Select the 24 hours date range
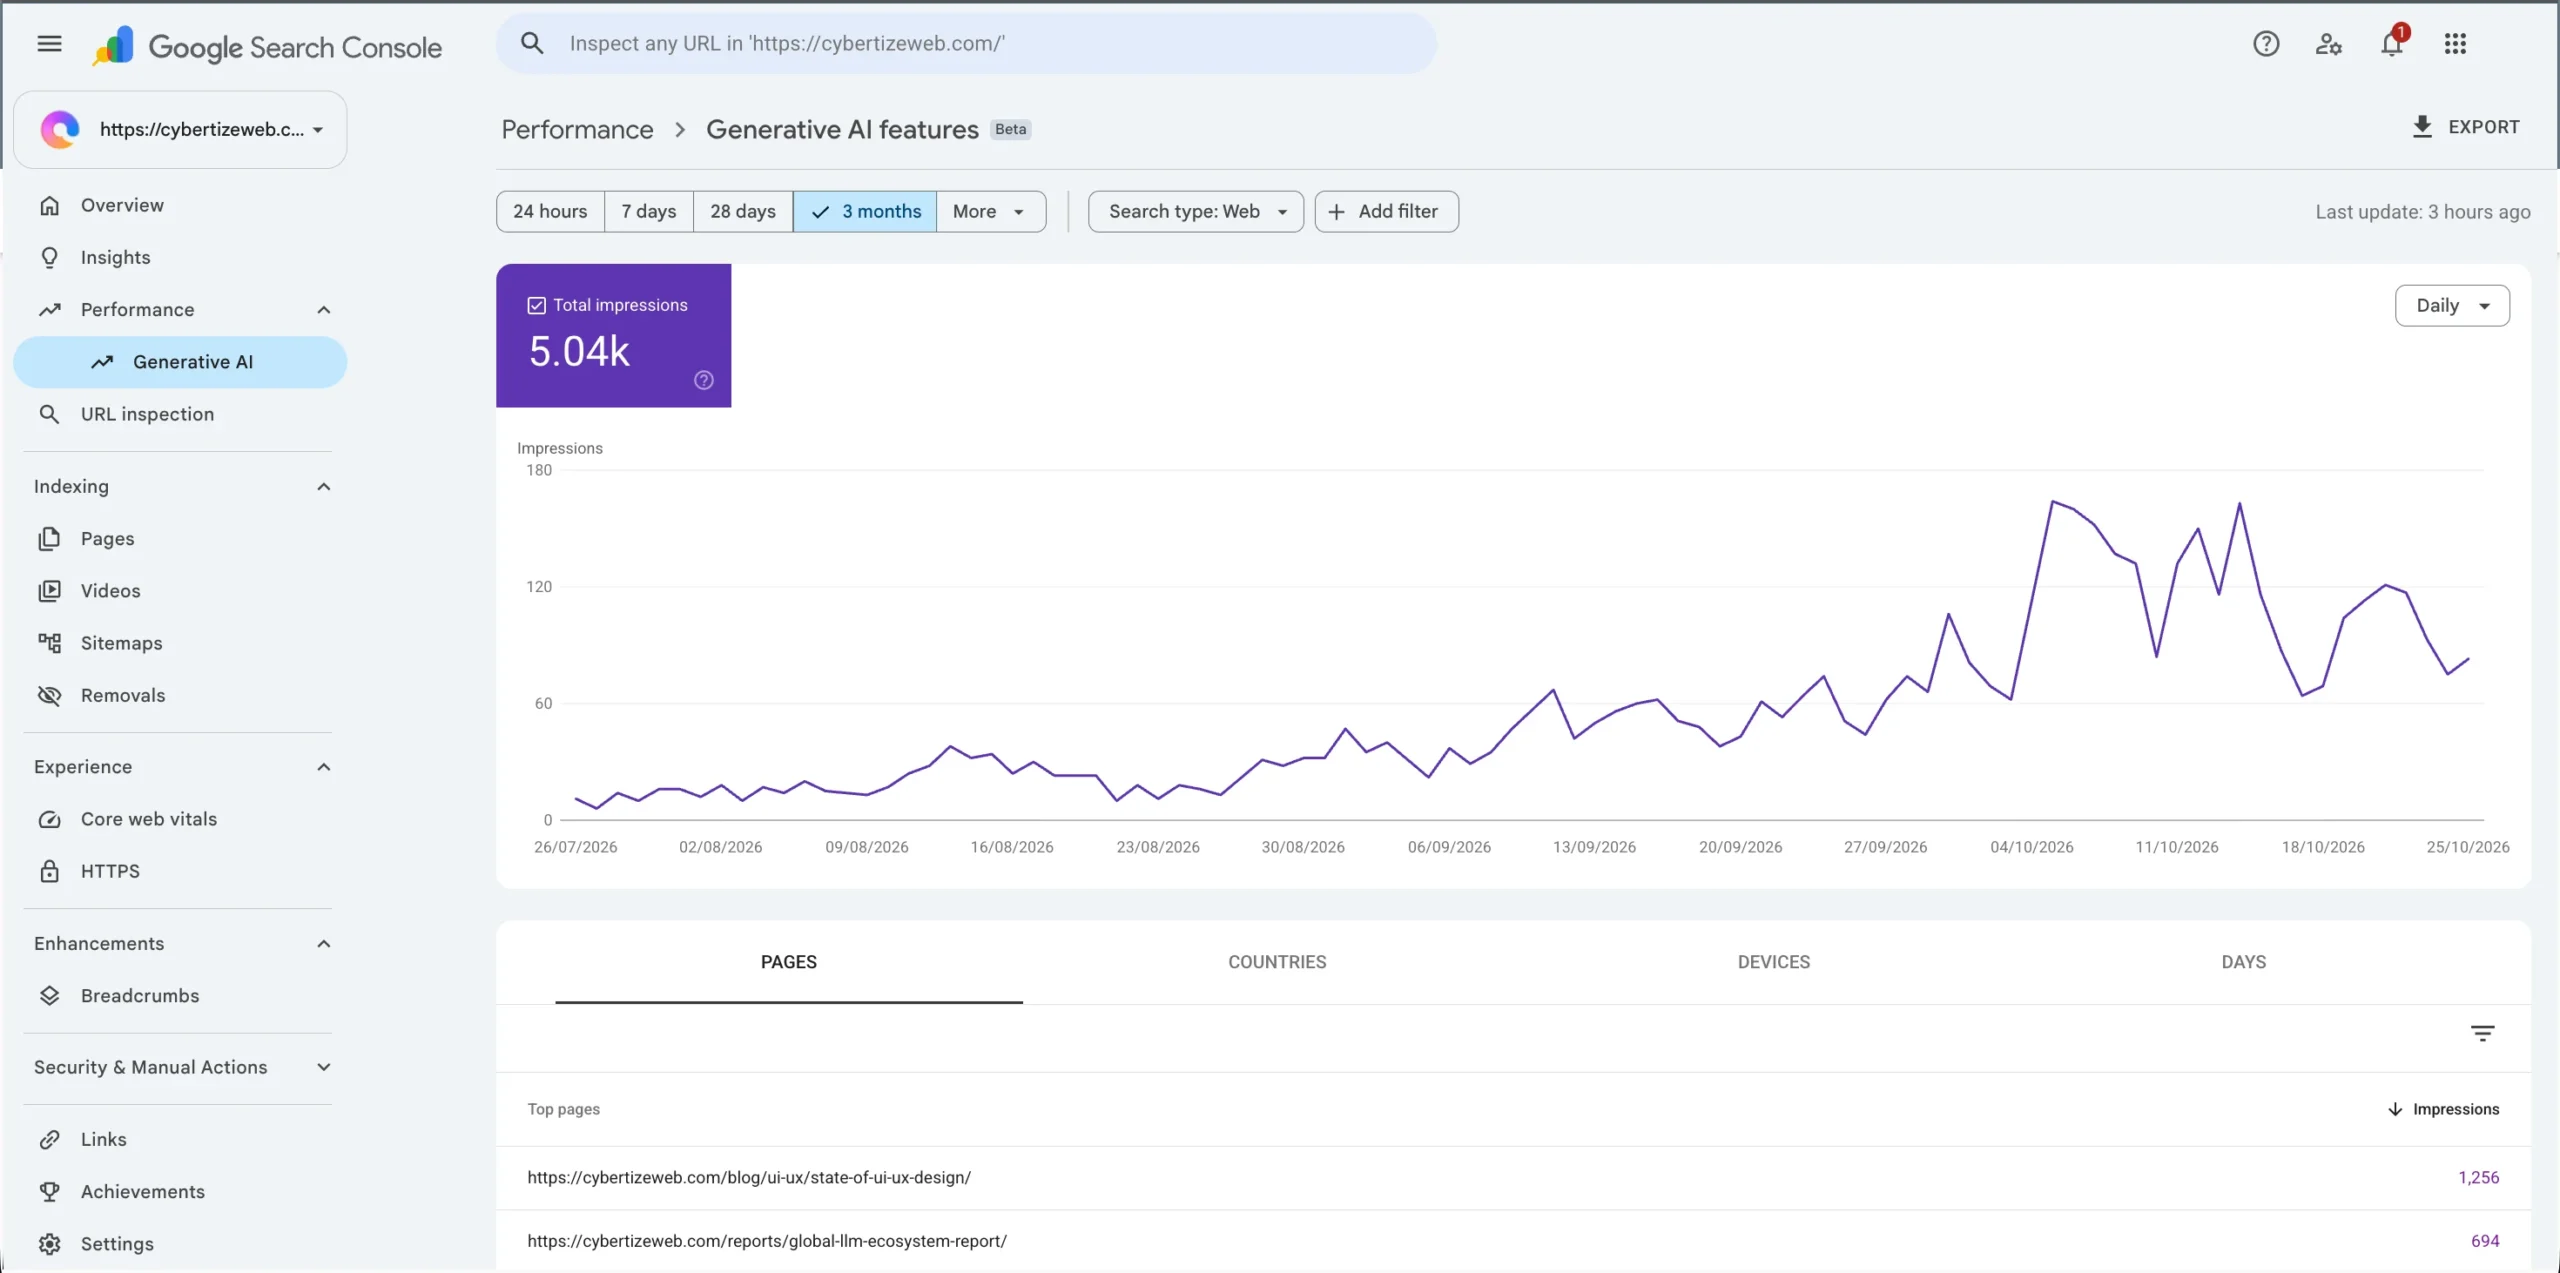 550,211
